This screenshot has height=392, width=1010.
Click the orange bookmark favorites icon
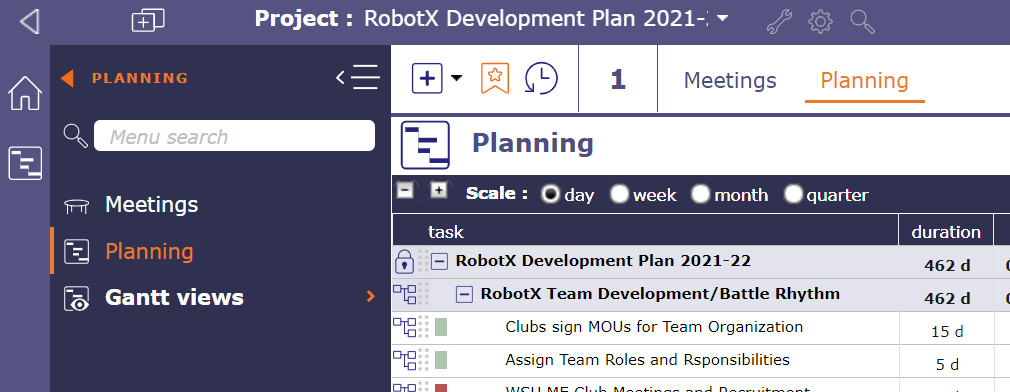pos(495,79)
